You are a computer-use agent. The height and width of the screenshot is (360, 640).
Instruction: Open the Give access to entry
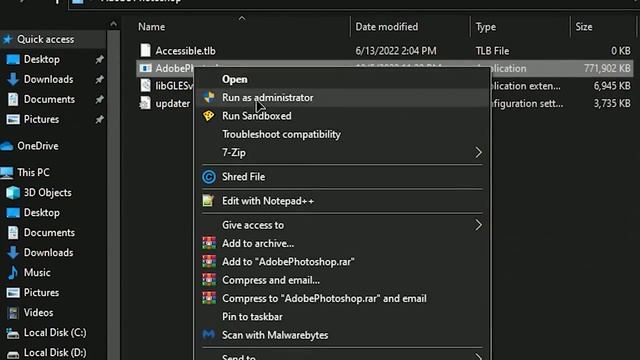tap(342, 225)
